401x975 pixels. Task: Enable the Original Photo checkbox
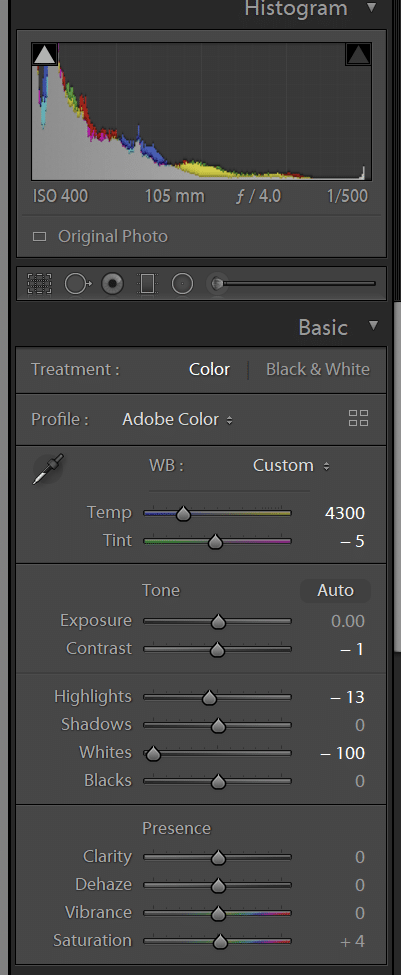point(40,237)
